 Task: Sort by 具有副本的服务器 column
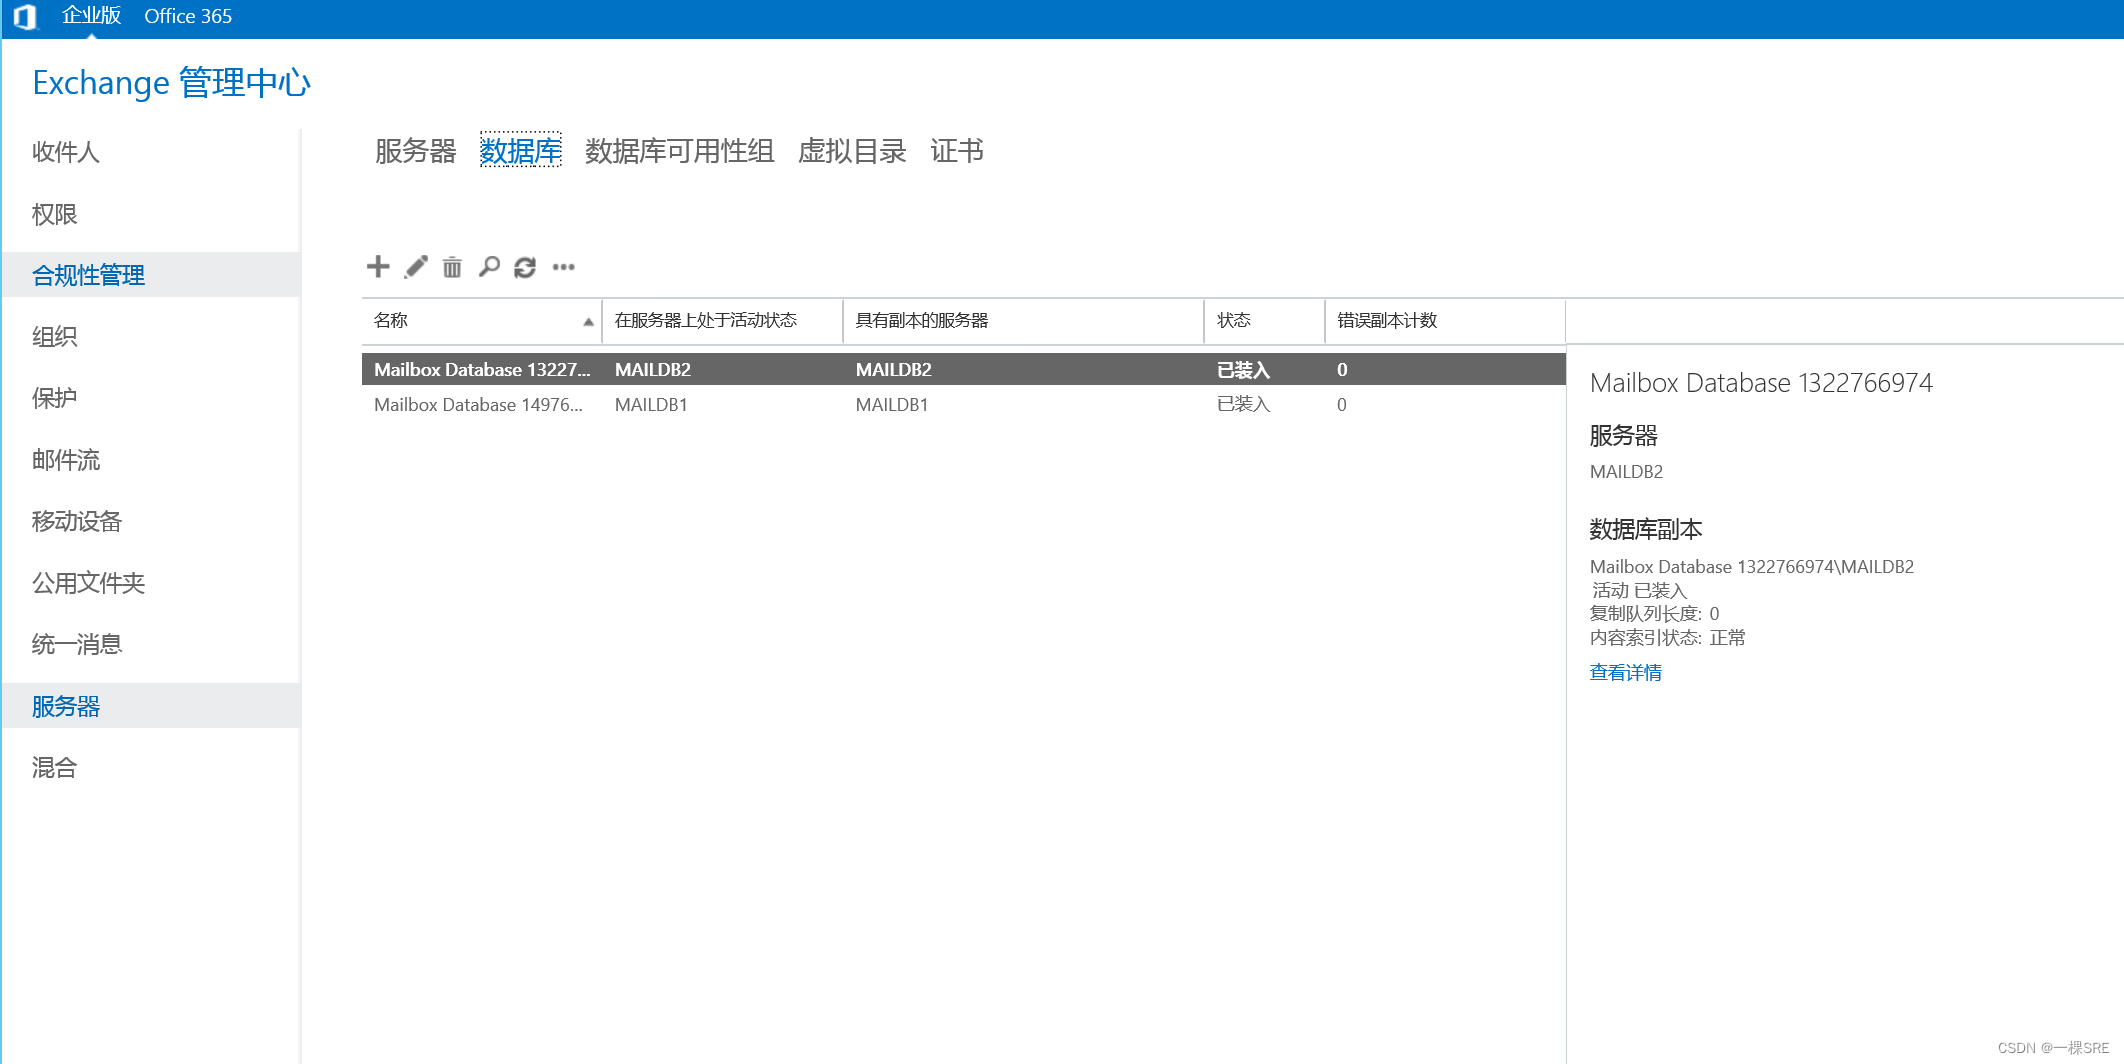pyautogui.click(x=1023, y=321)
